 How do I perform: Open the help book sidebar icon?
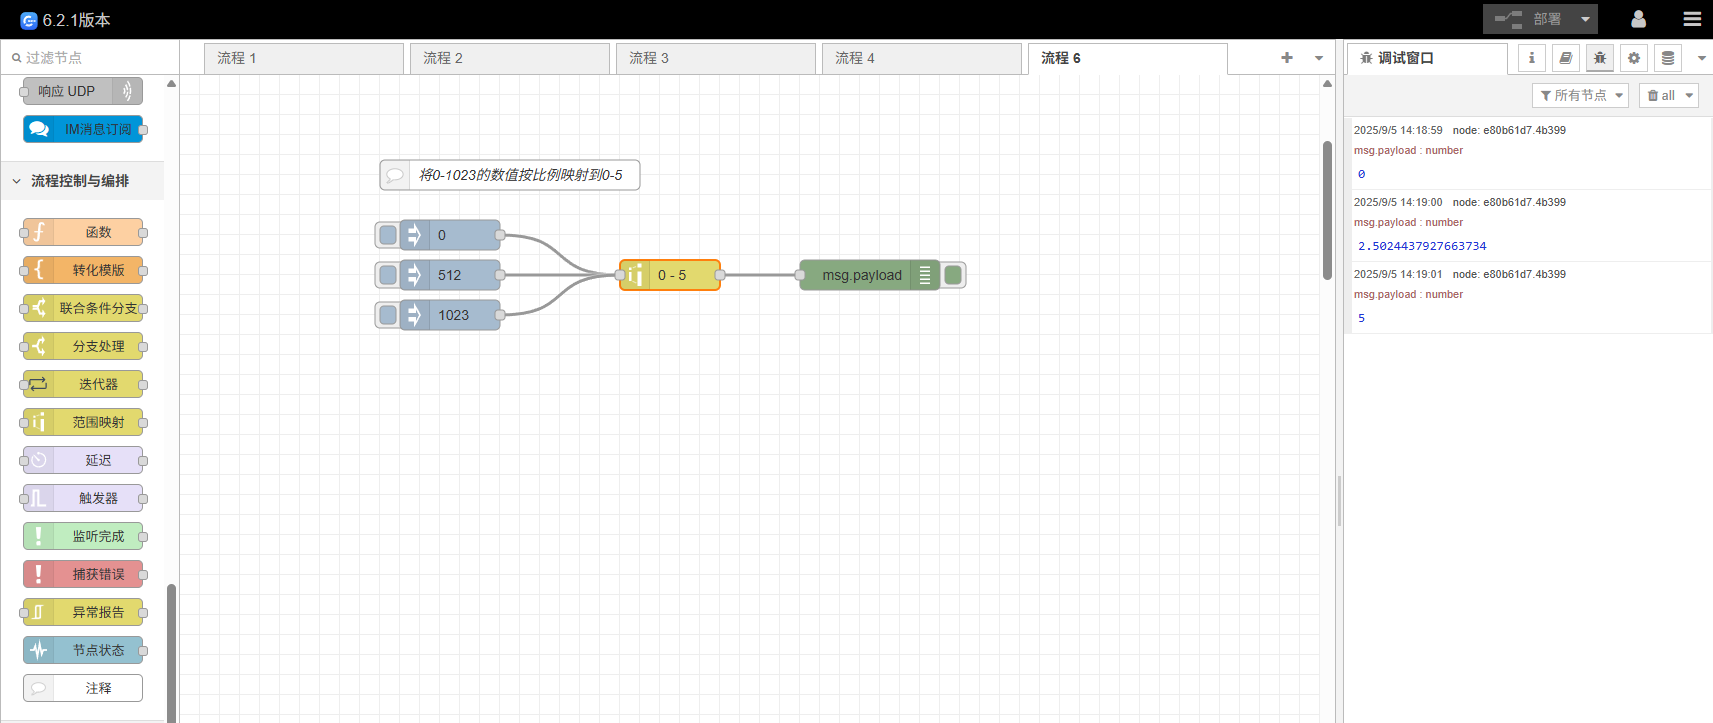[x=1565, y=58]
